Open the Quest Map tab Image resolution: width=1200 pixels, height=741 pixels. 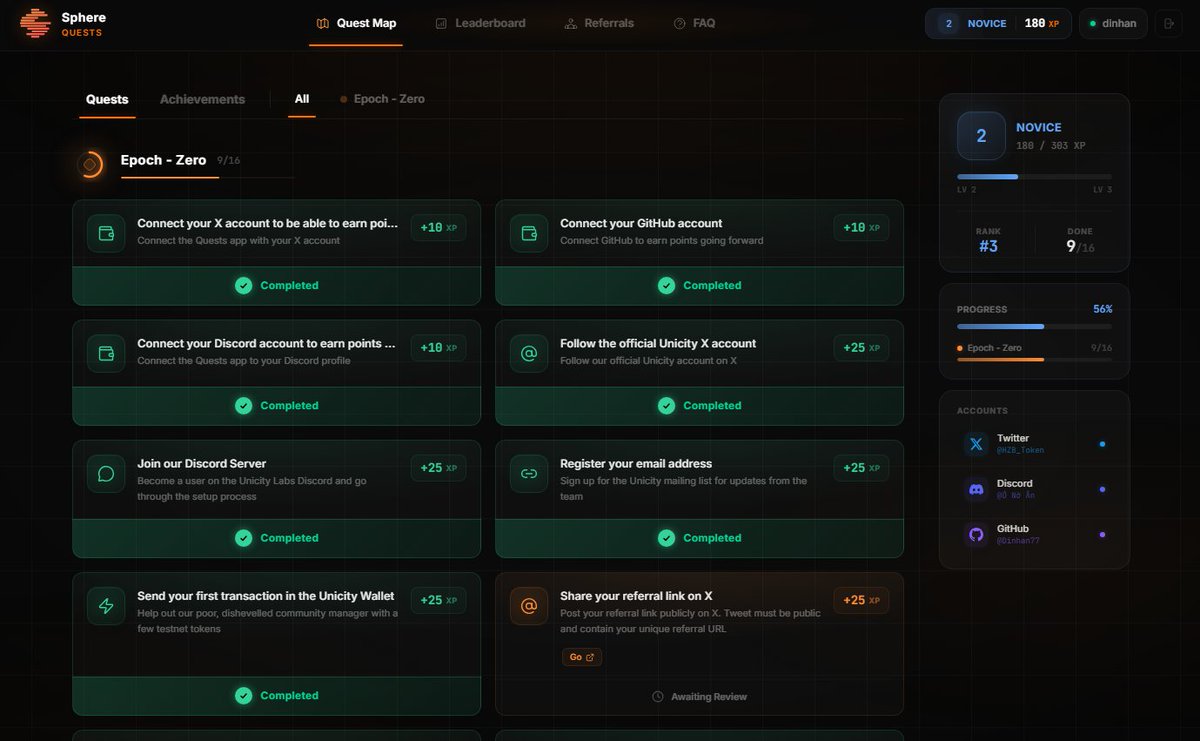(356, 23)
